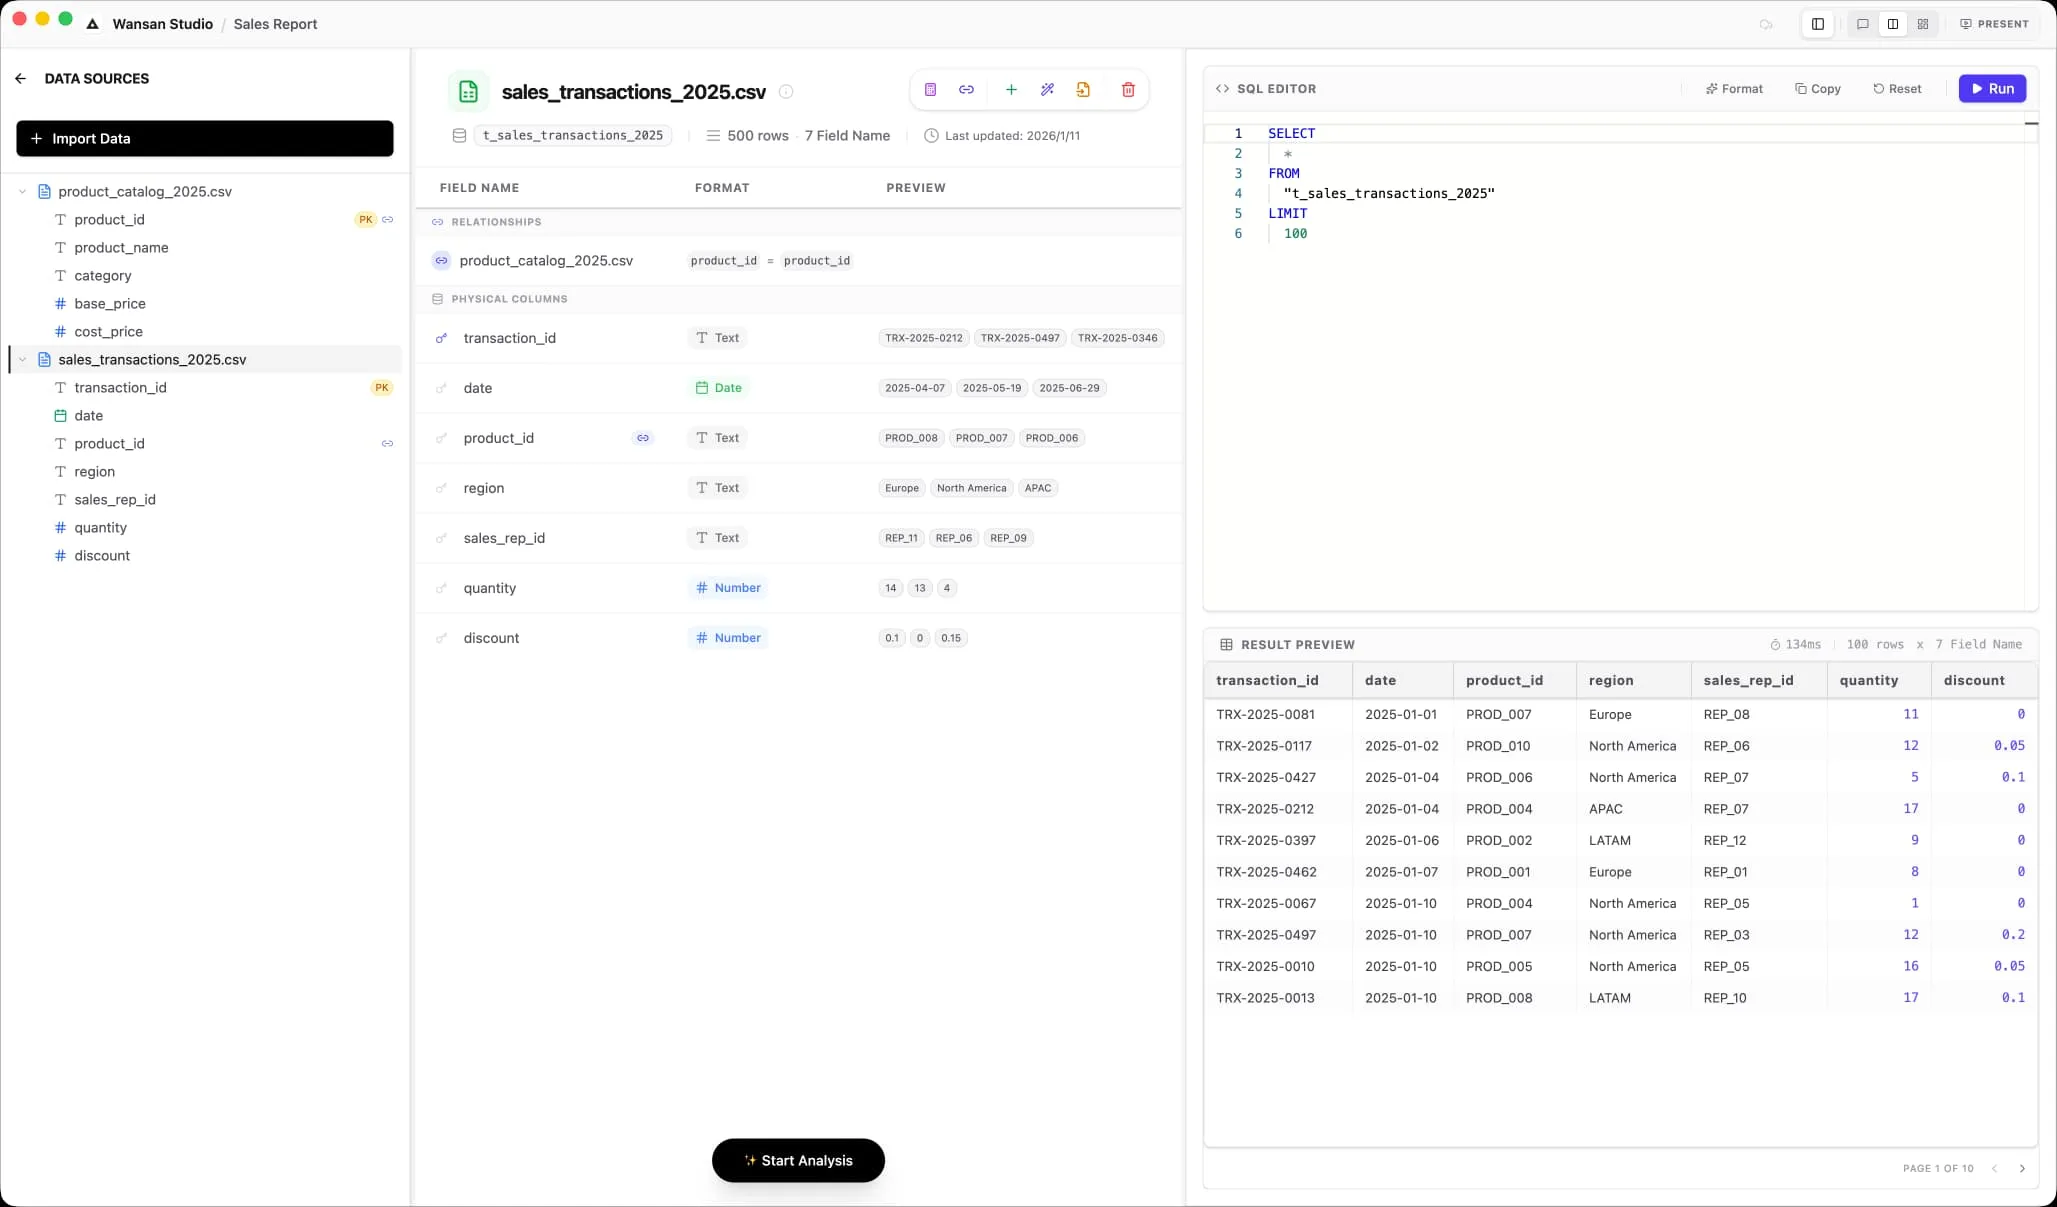The height and width of the screenshot is (1207, 2057).
Task: Click inside the SQL editor on line 4
Action: (1388, 193)
